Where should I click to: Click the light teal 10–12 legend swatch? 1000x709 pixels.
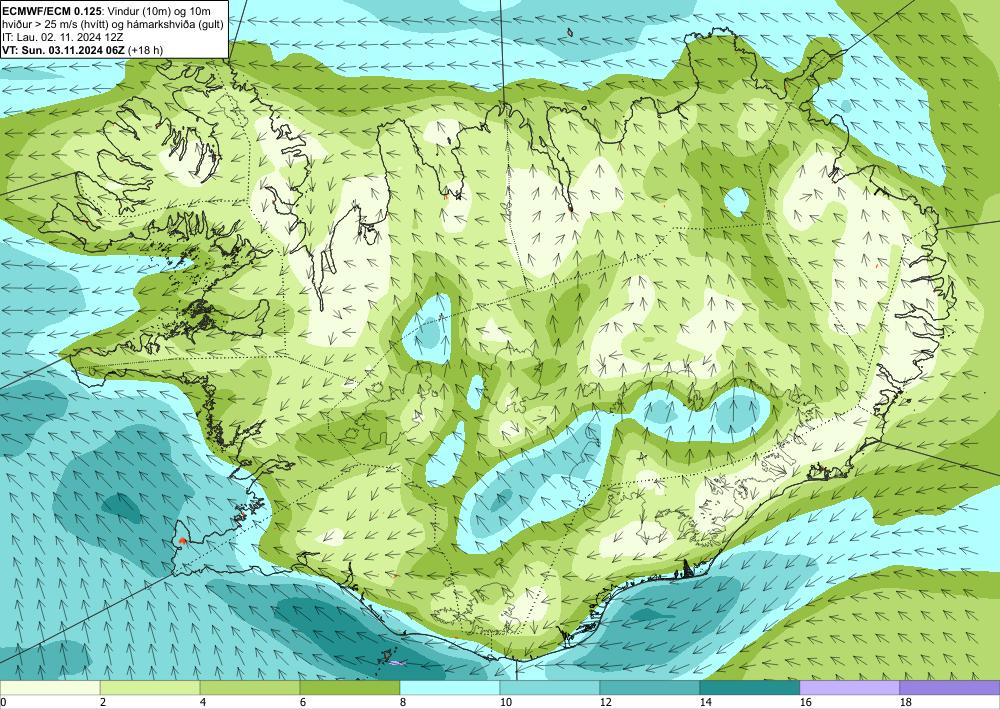(550, 687)
